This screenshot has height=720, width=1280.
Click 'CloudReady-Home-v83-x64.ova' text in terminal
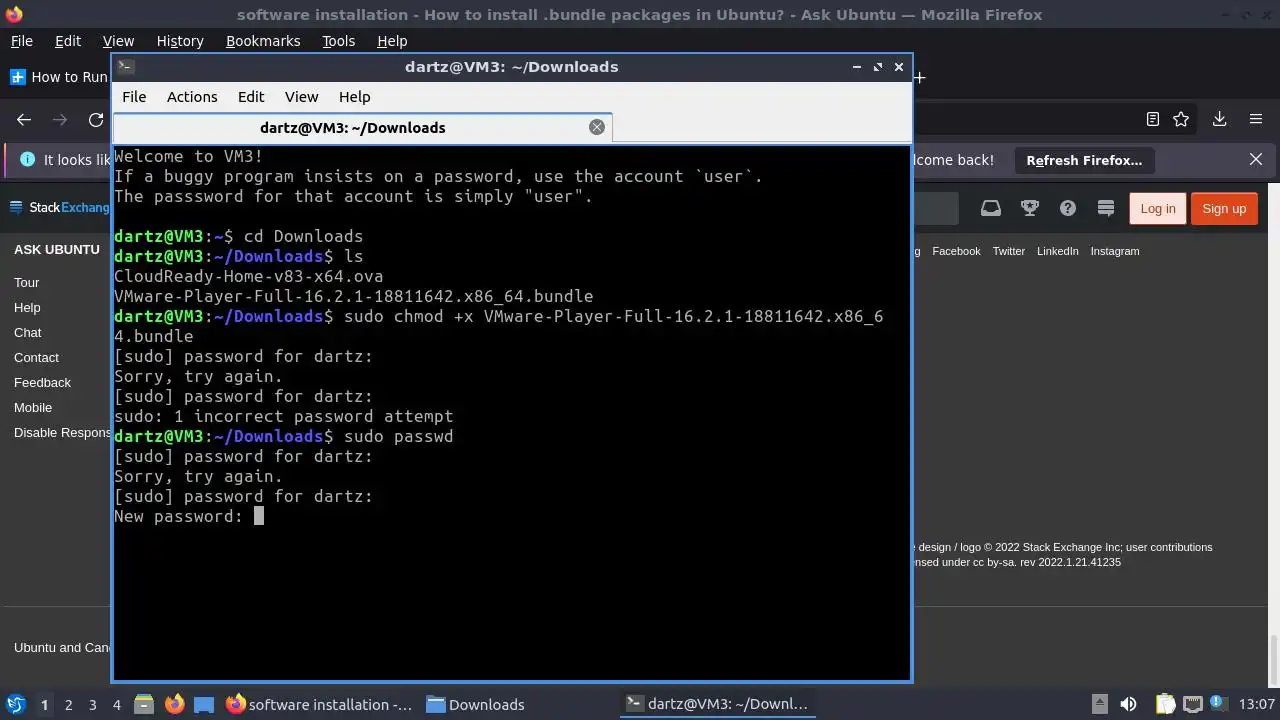pyautogui.click(x=248, y=276)
